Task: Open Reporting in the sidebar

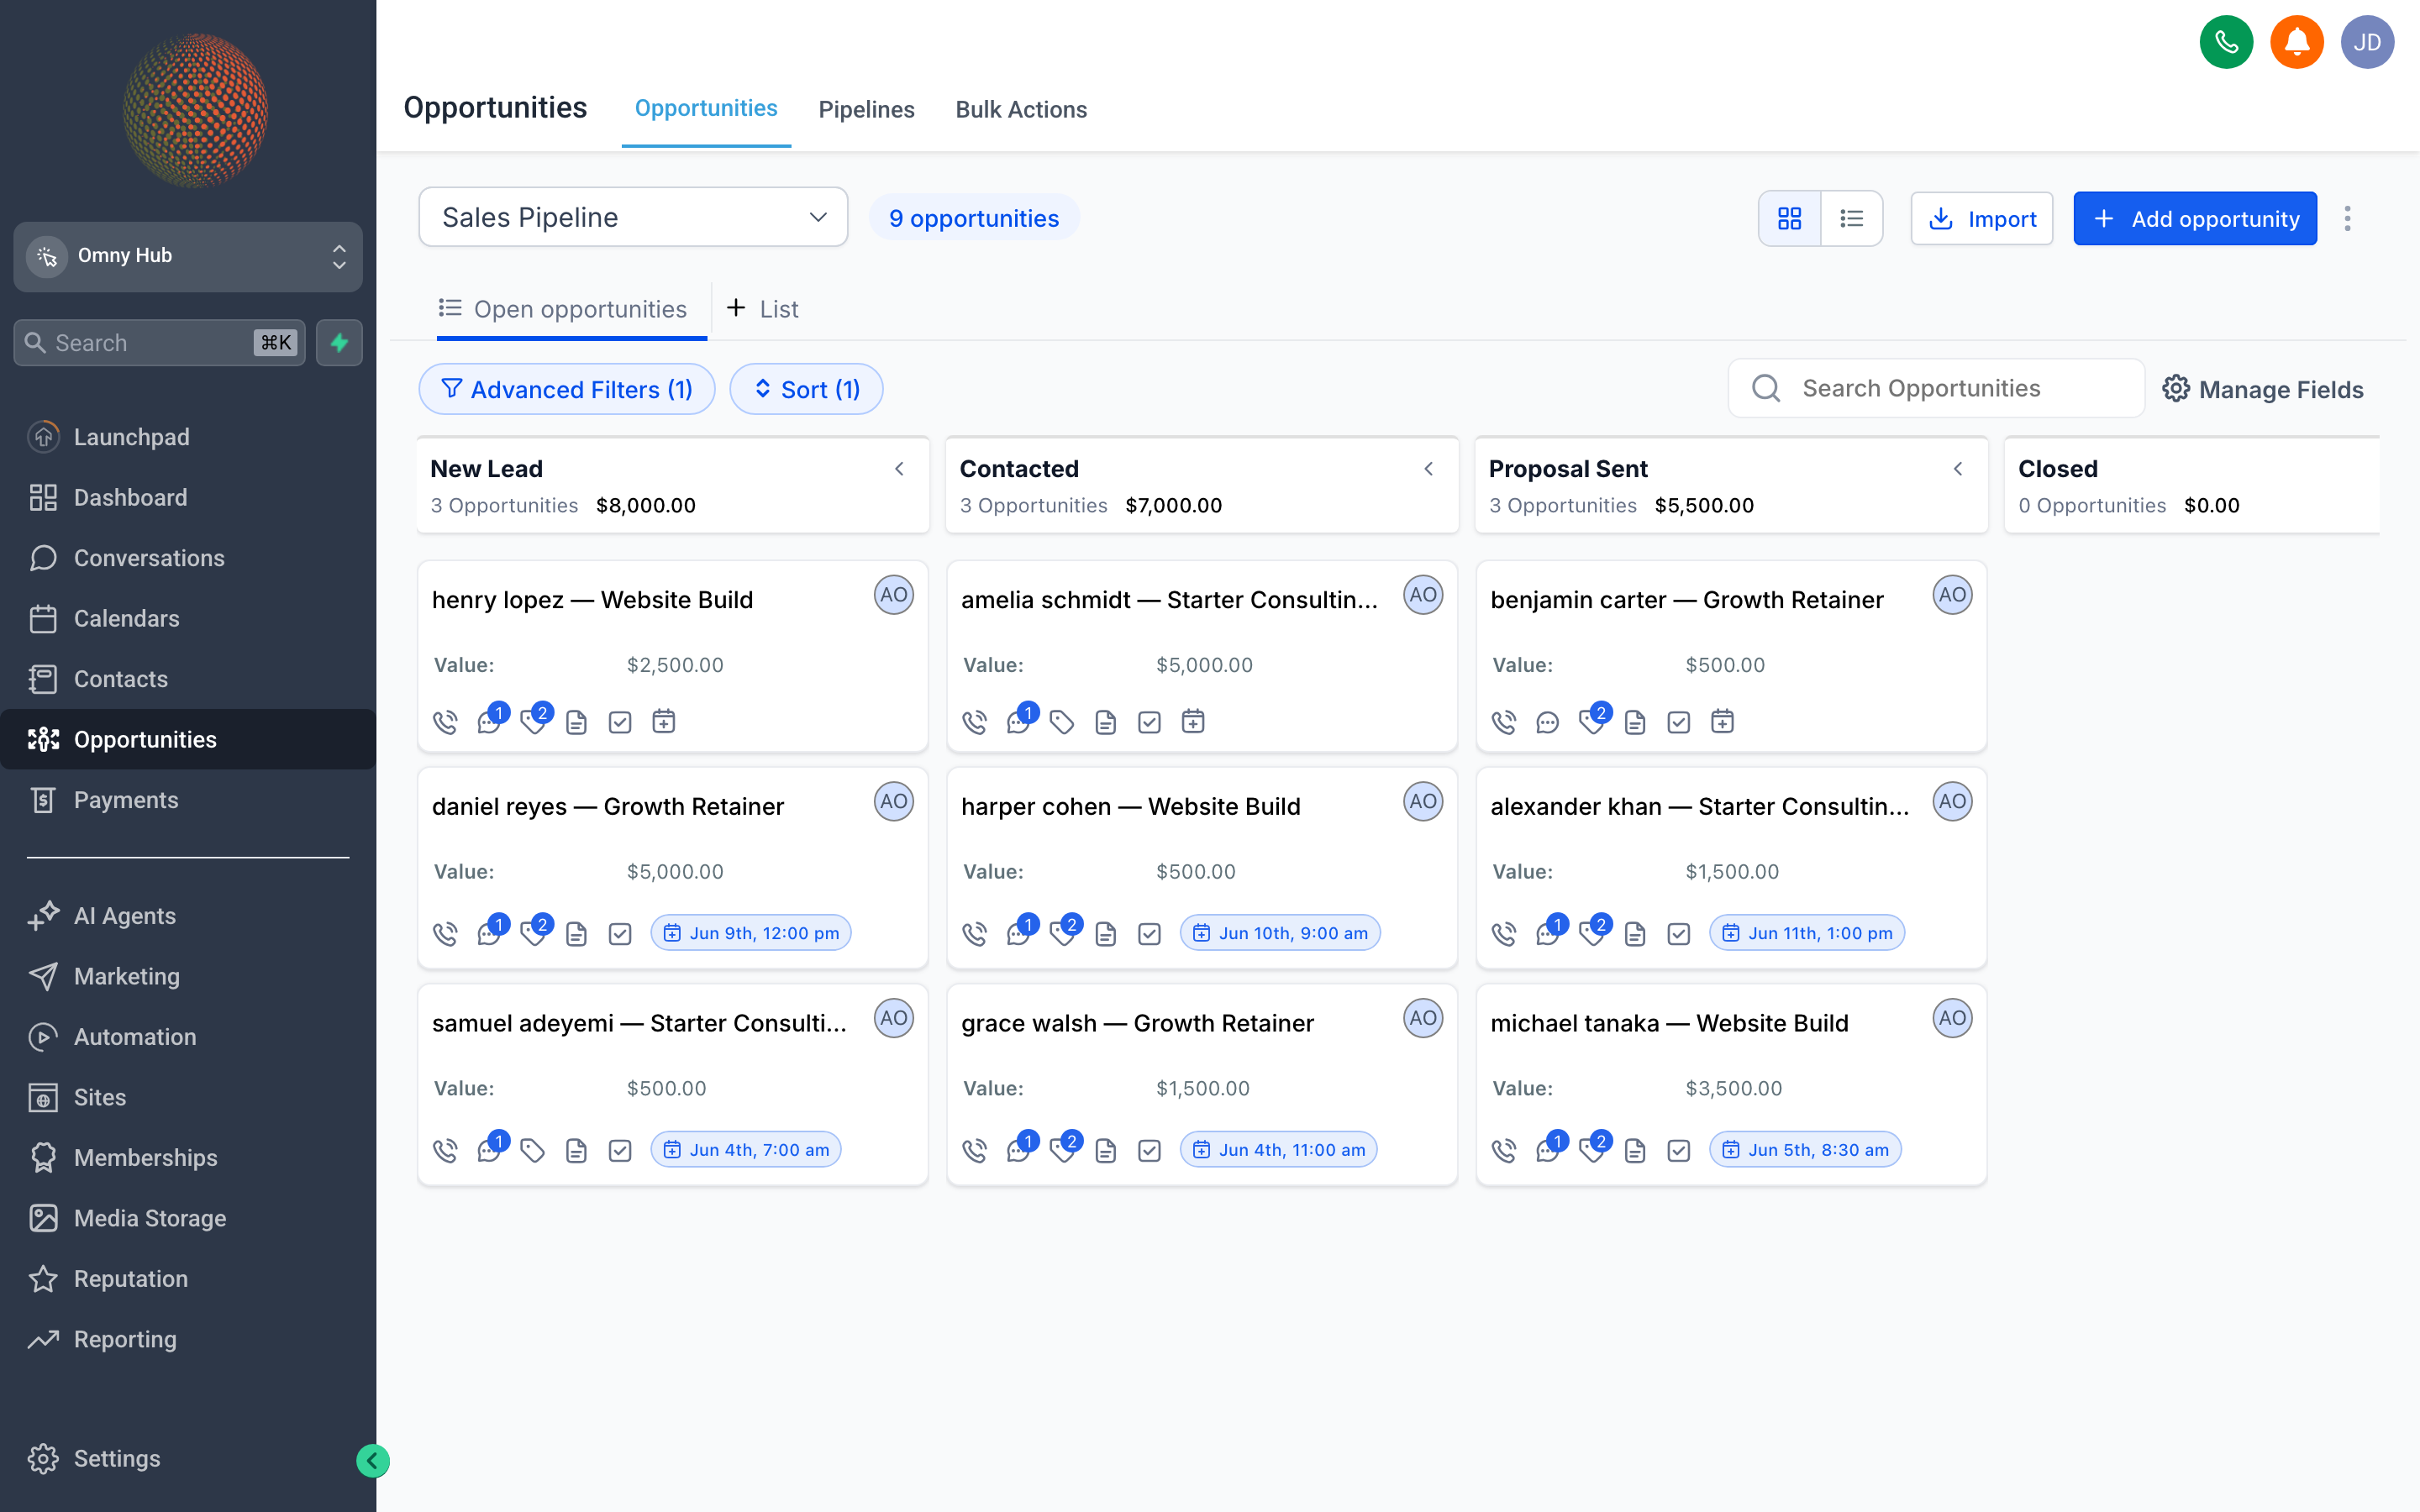Action: click(x=188, y=1340)
